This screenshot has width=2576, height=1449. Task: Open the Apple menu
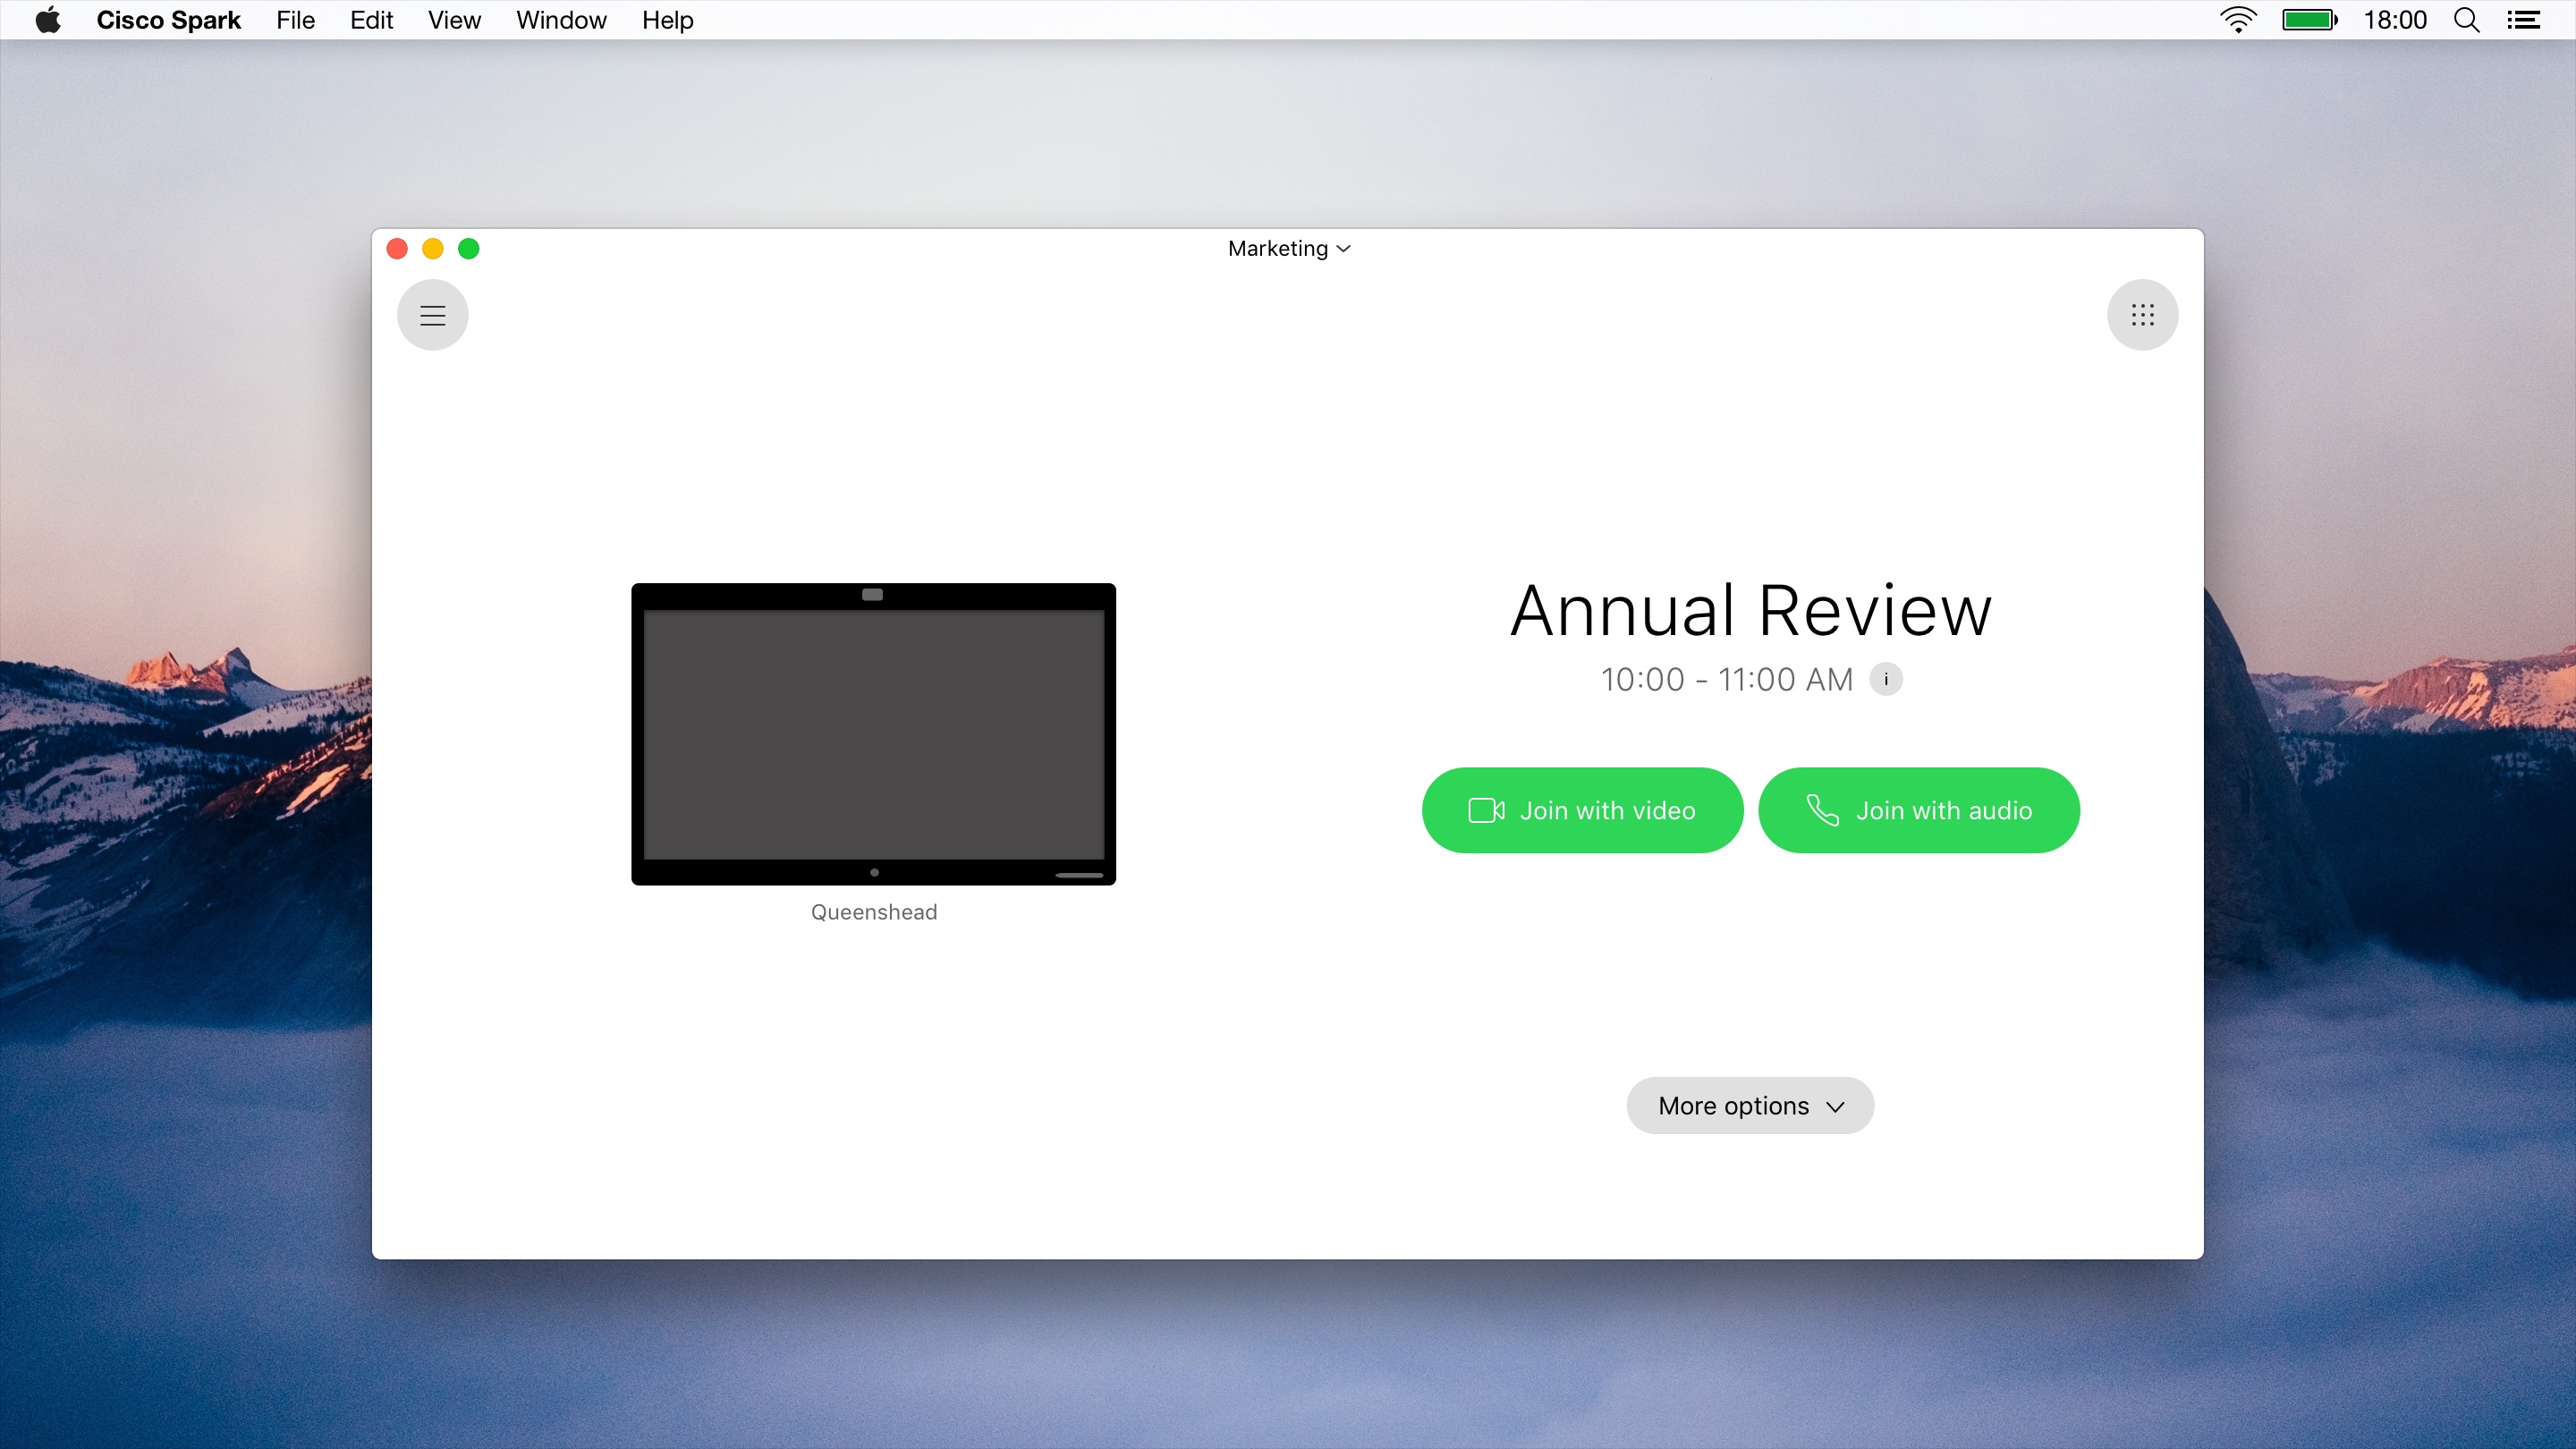click(48, 20)
